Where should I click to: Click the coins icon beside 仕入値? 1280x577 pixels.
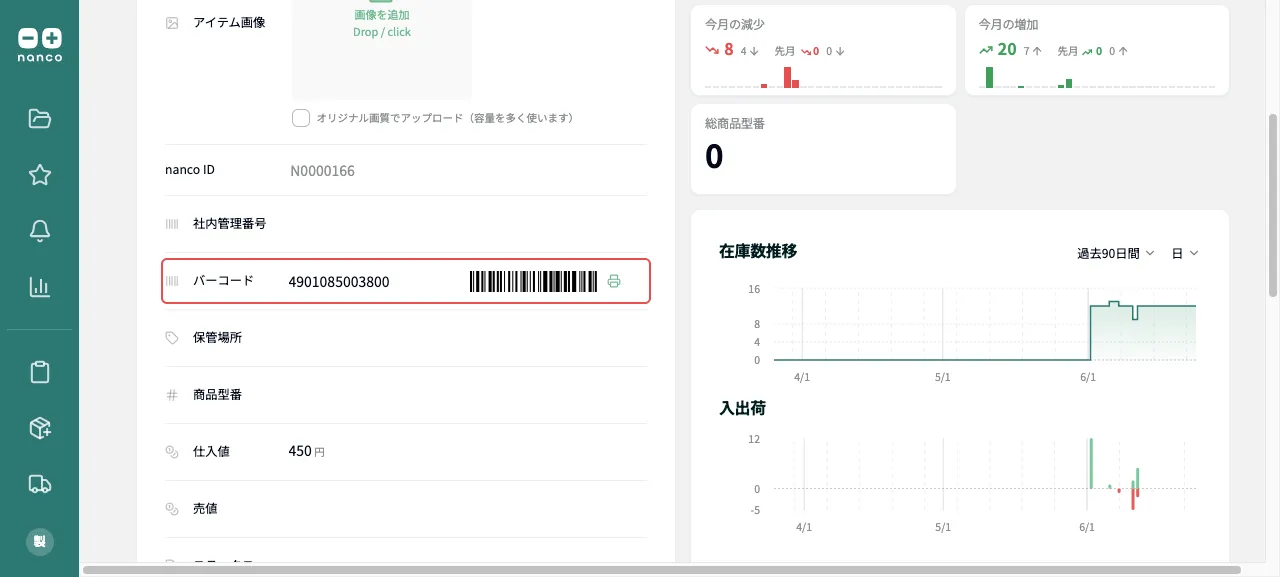click(172, 452)
